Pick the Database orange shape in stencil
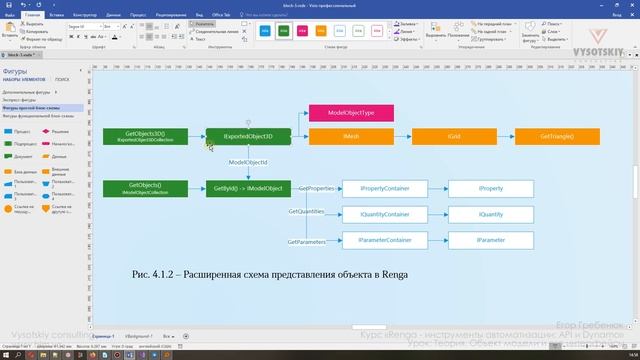Viewport: 640px width, 360px height. tap(20, 172)
